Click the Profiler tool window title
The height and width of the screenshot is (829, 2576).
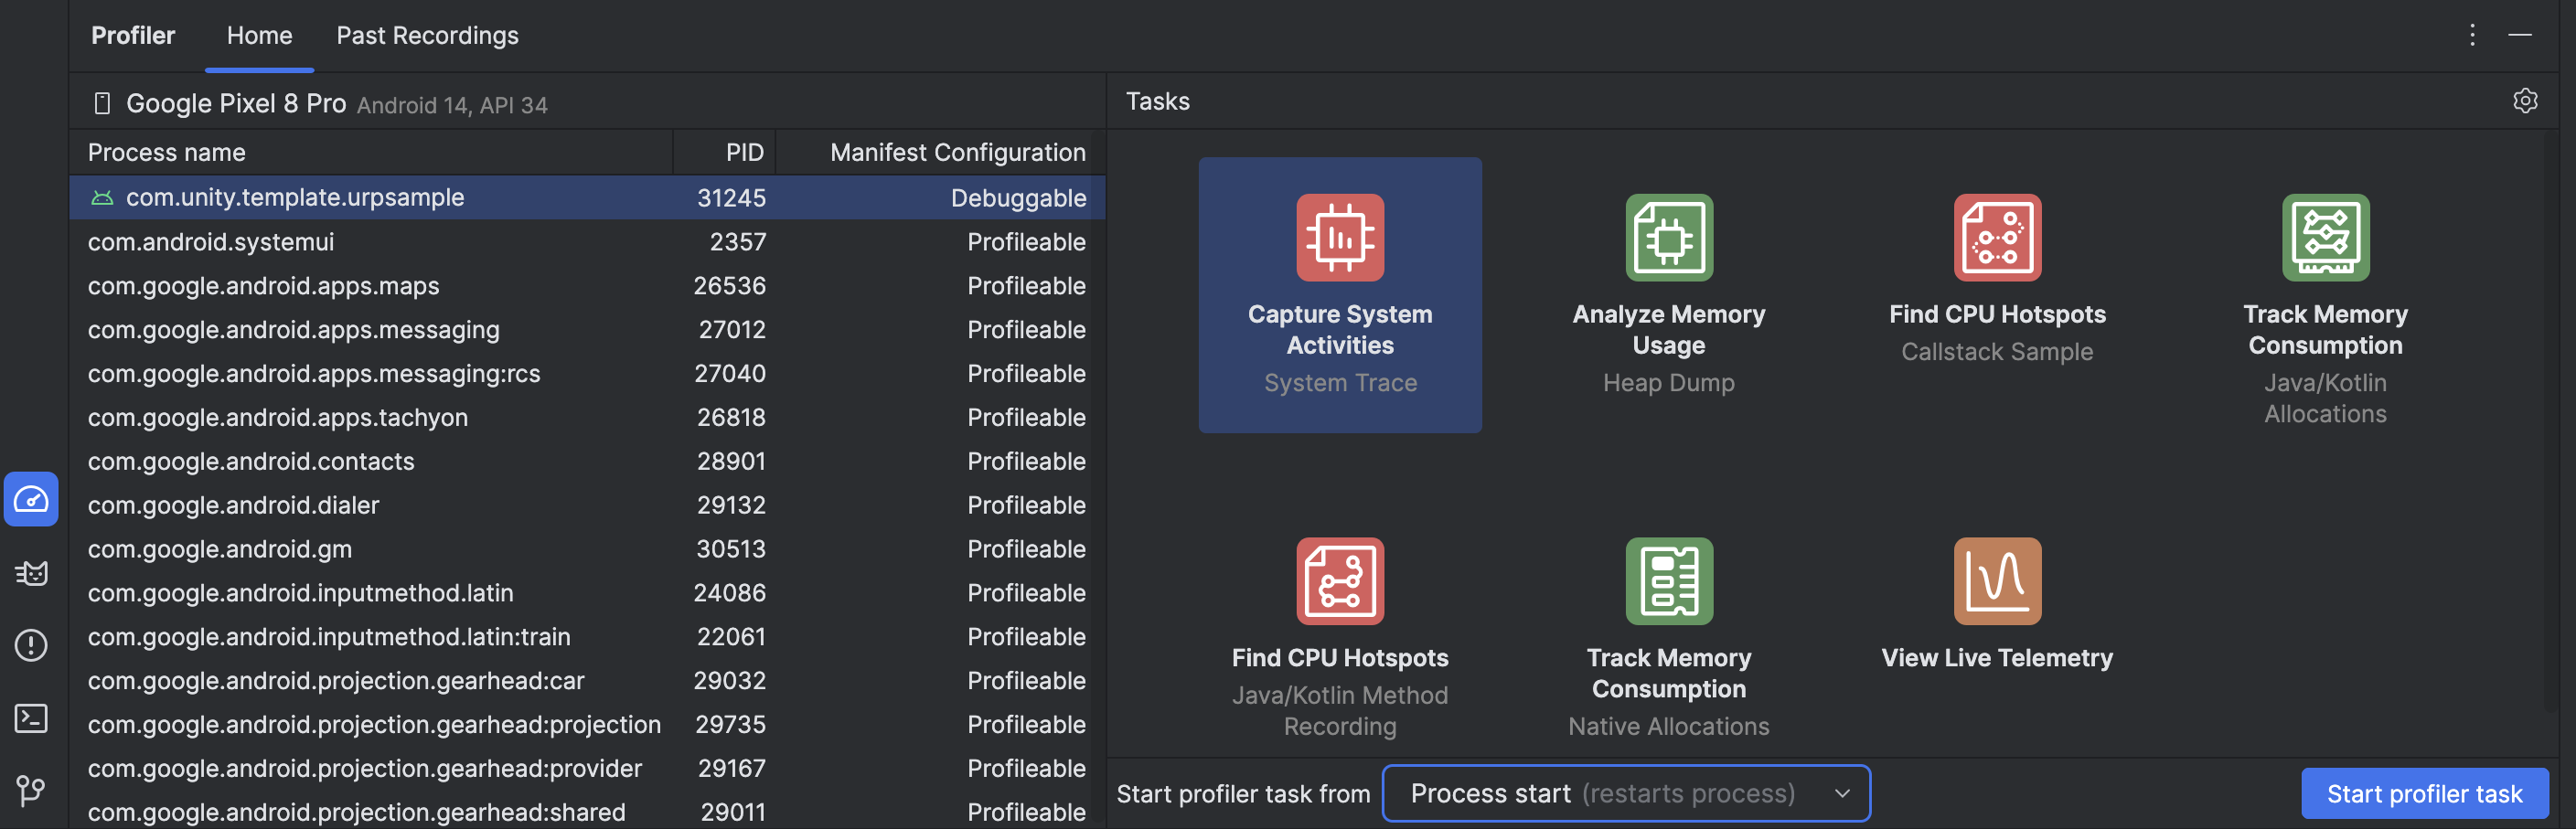click(133, 35)
